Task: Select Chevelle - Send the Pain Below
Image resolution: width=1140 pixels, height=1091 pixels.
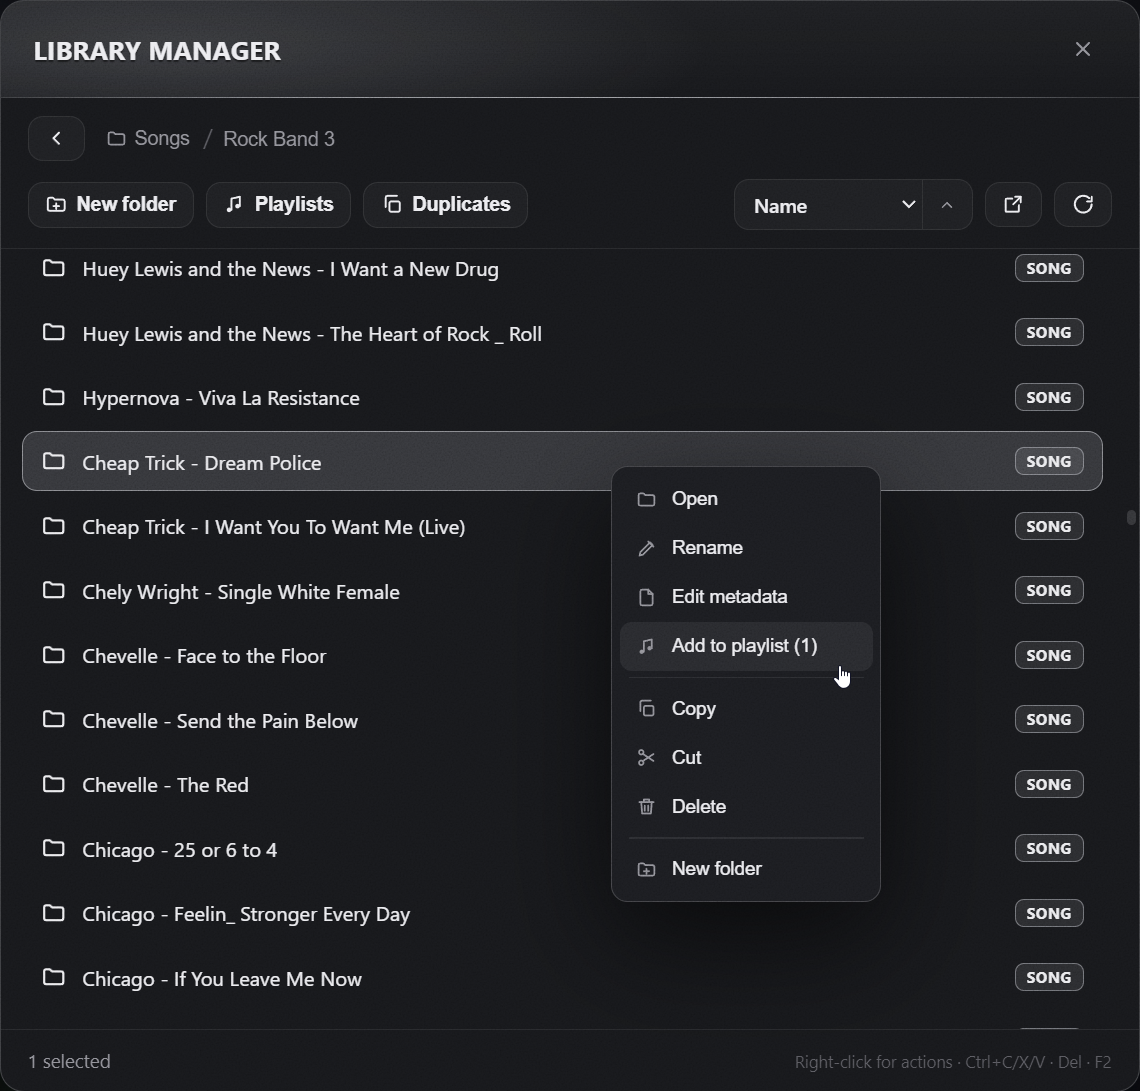Action: coord(220,721)
